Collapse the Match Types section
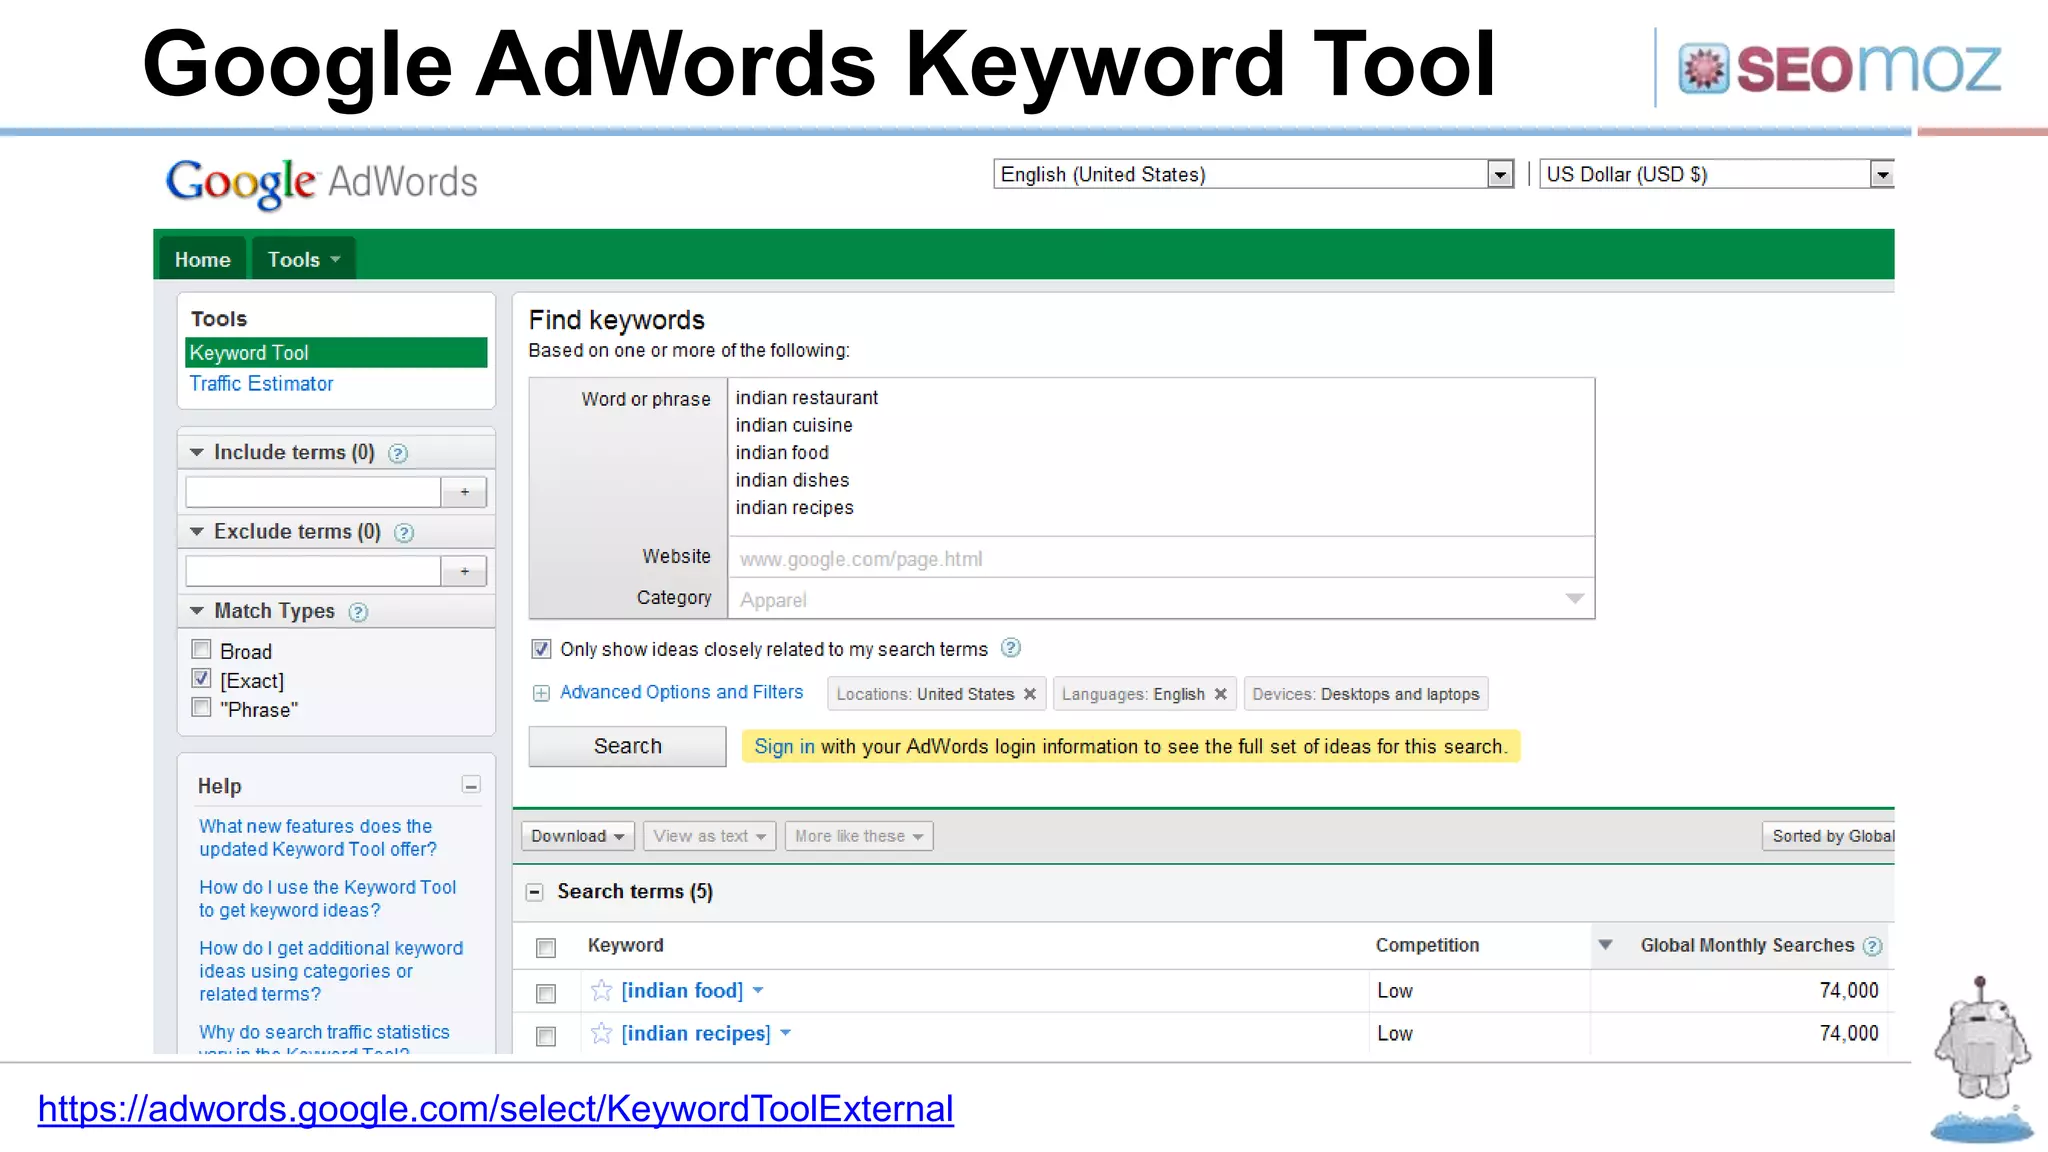The height and width of the screenshot is (1152, 2048). coord(197,611)
